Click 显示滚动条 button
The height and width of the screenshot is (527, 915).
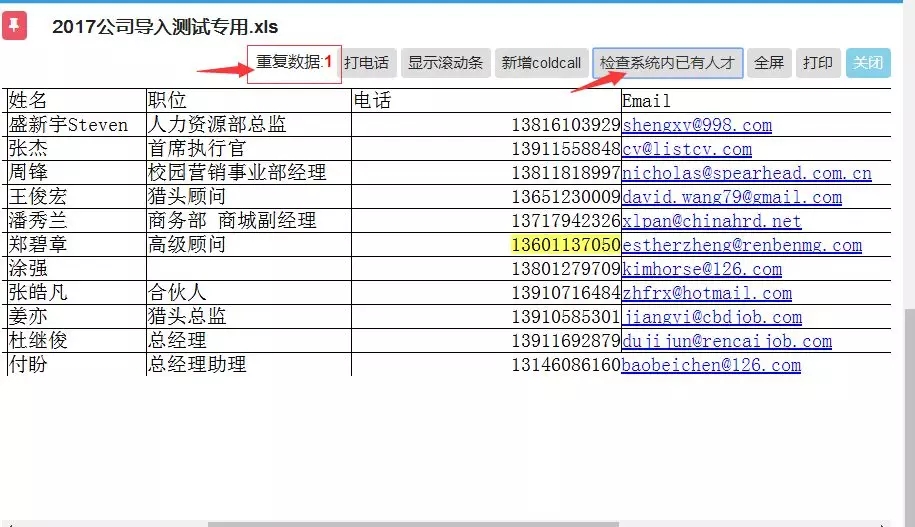coord(446,62)
